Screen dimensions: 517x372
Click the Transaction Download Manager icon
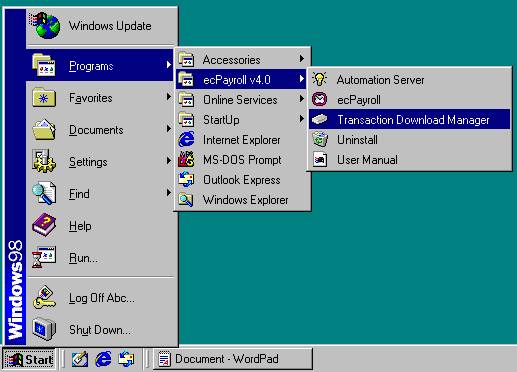click(x=320, y=119)
